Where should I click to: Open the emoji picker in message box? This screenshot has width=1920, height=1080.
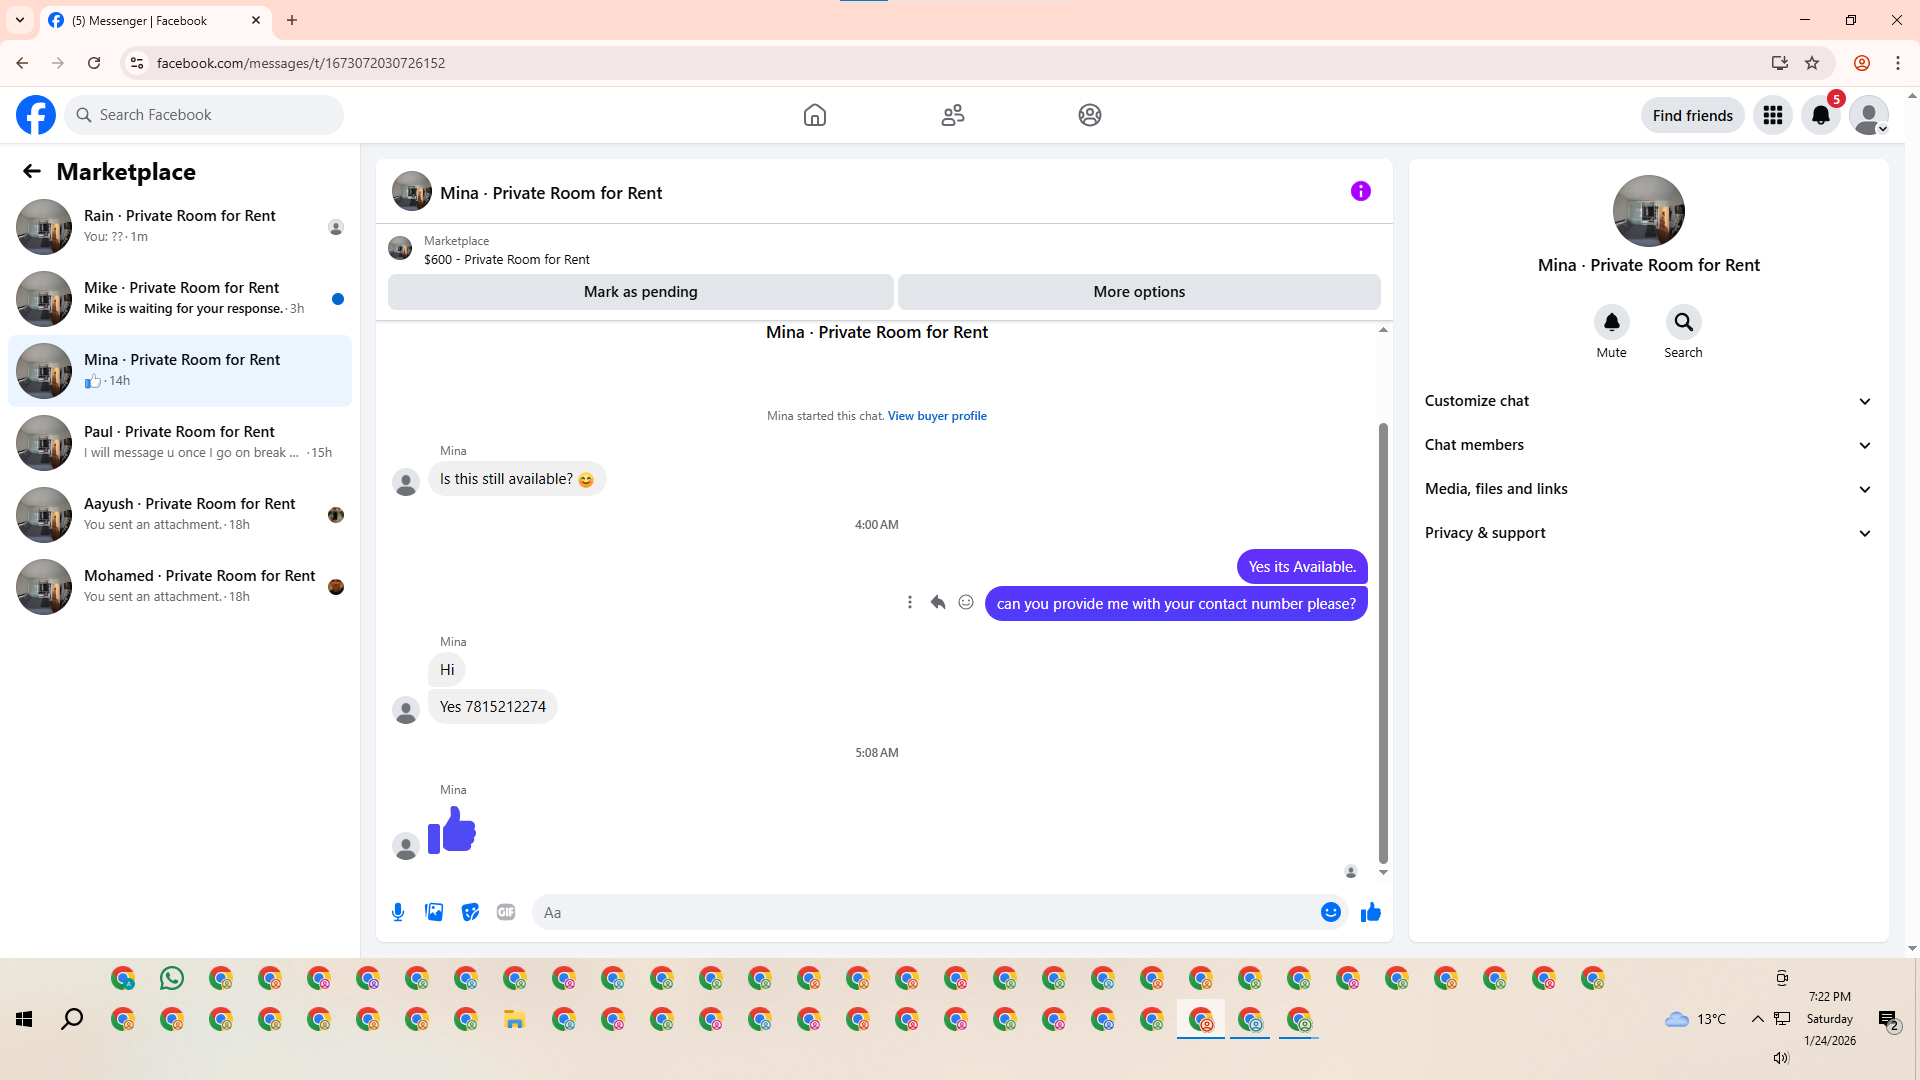click(1330, 912)
